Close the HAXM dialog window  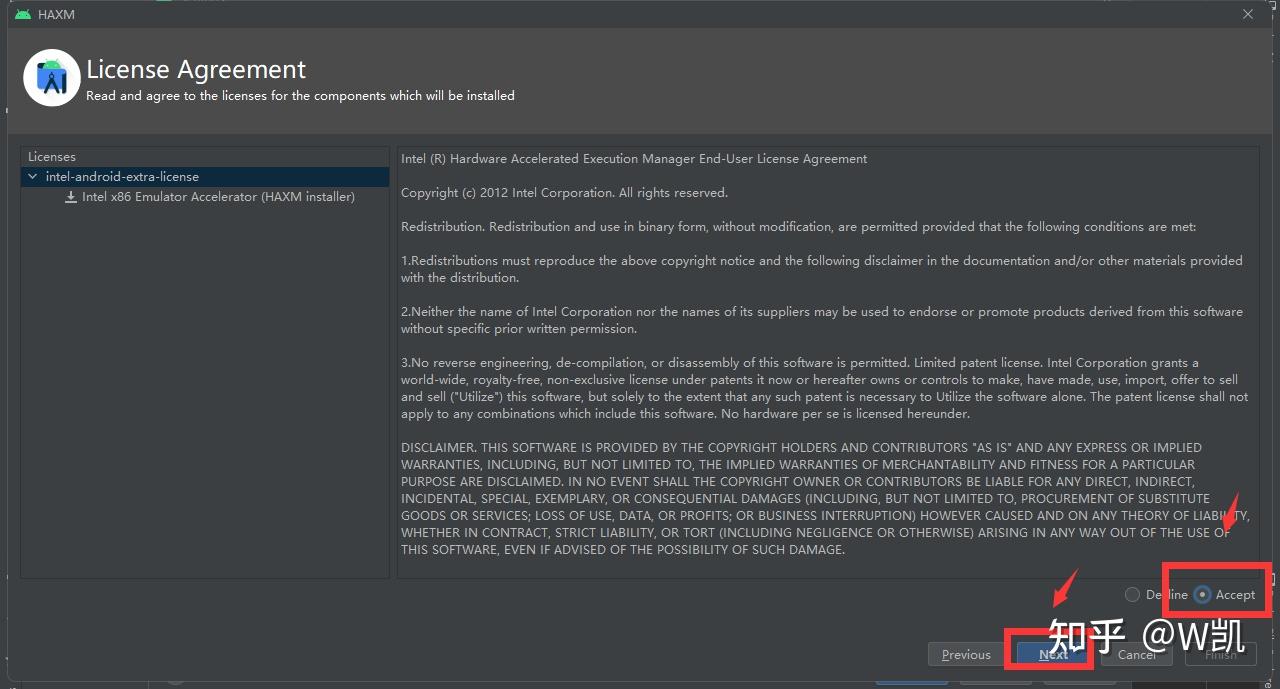pos(1248,14)
